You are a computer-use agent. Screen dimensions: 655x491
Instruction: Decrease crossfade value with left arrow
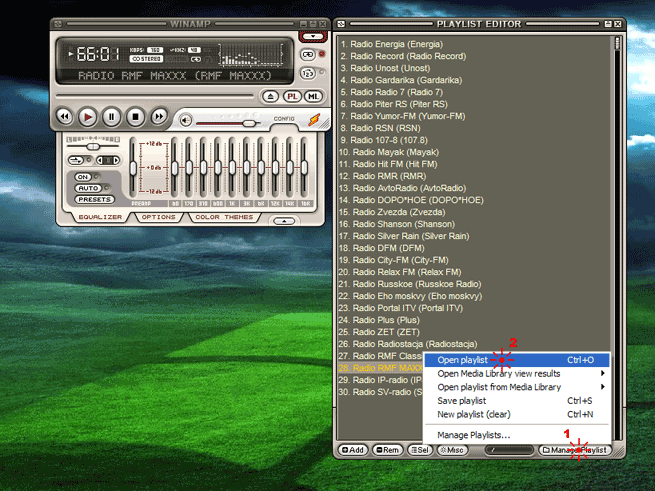coord(99,160)
